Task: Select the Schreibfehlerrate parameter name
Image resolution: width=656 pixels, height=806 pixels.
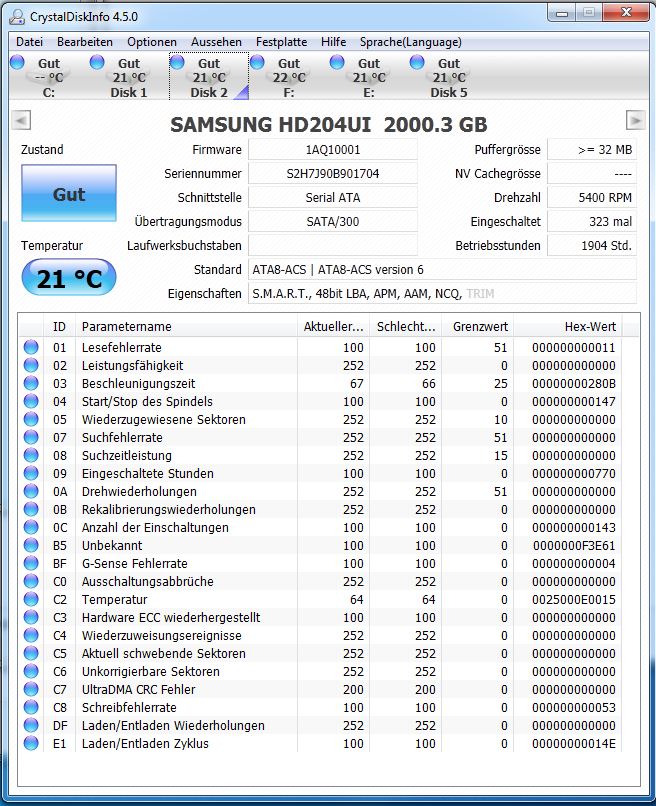Action: coord(129,707)
